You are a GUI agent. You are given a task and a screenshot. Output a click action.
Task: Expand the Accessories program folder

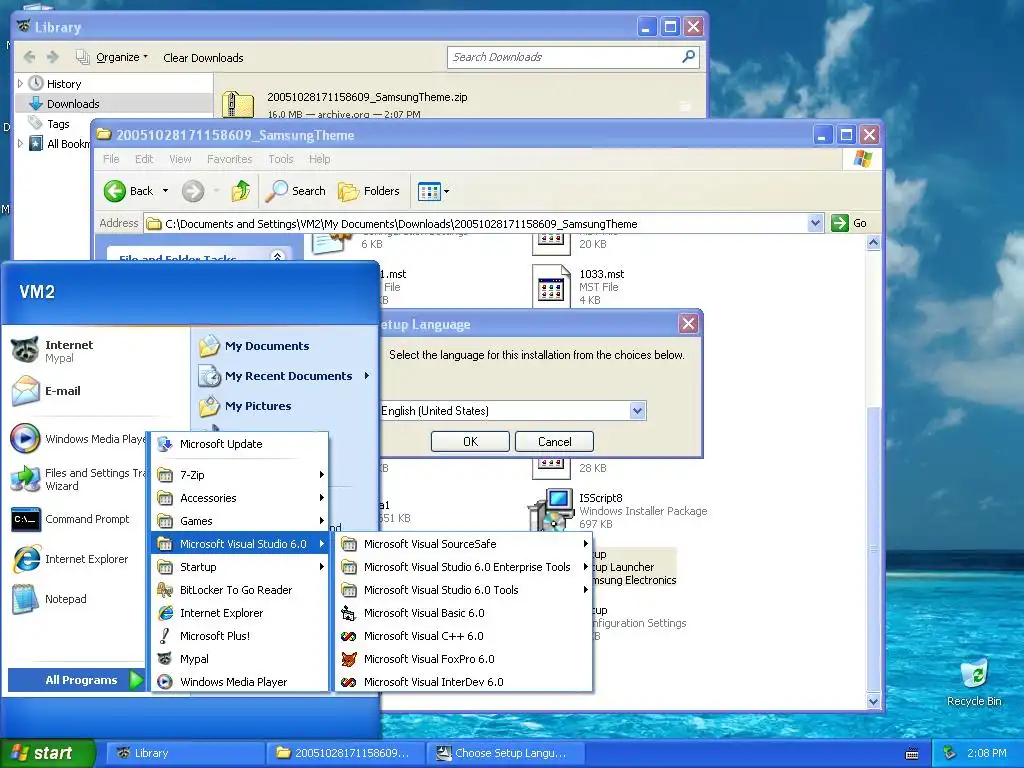[240, 498]
